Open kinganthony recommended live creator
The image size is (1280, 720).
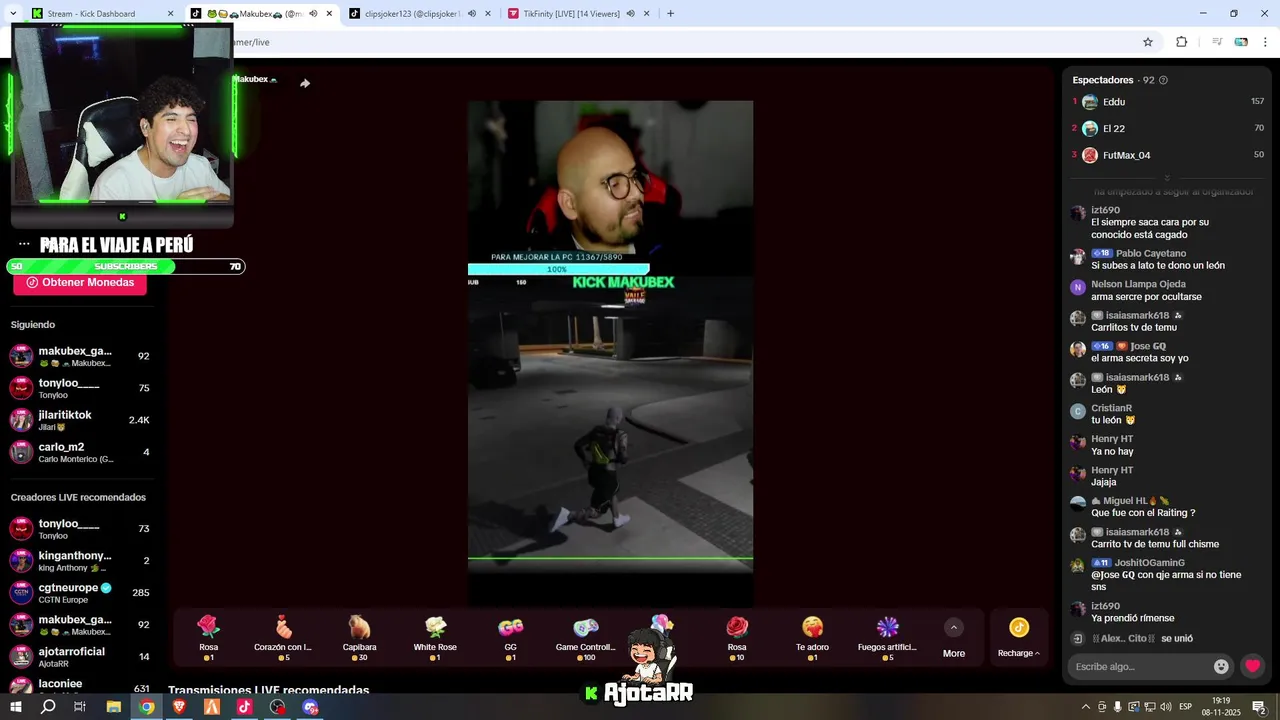(80, 560)
